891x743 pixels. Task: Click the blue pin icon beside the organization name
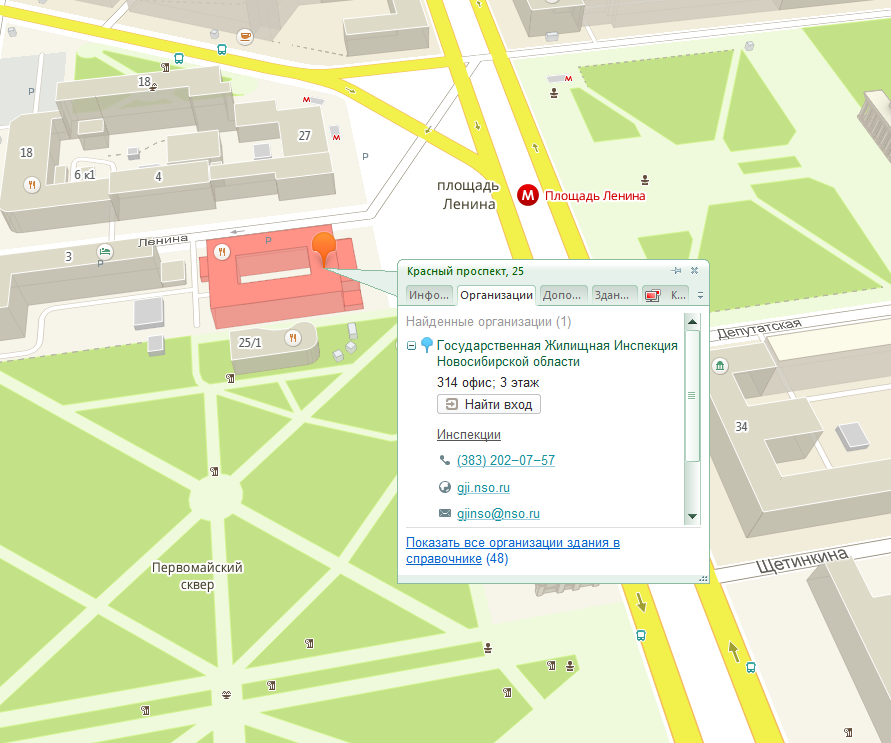point(426,345)
